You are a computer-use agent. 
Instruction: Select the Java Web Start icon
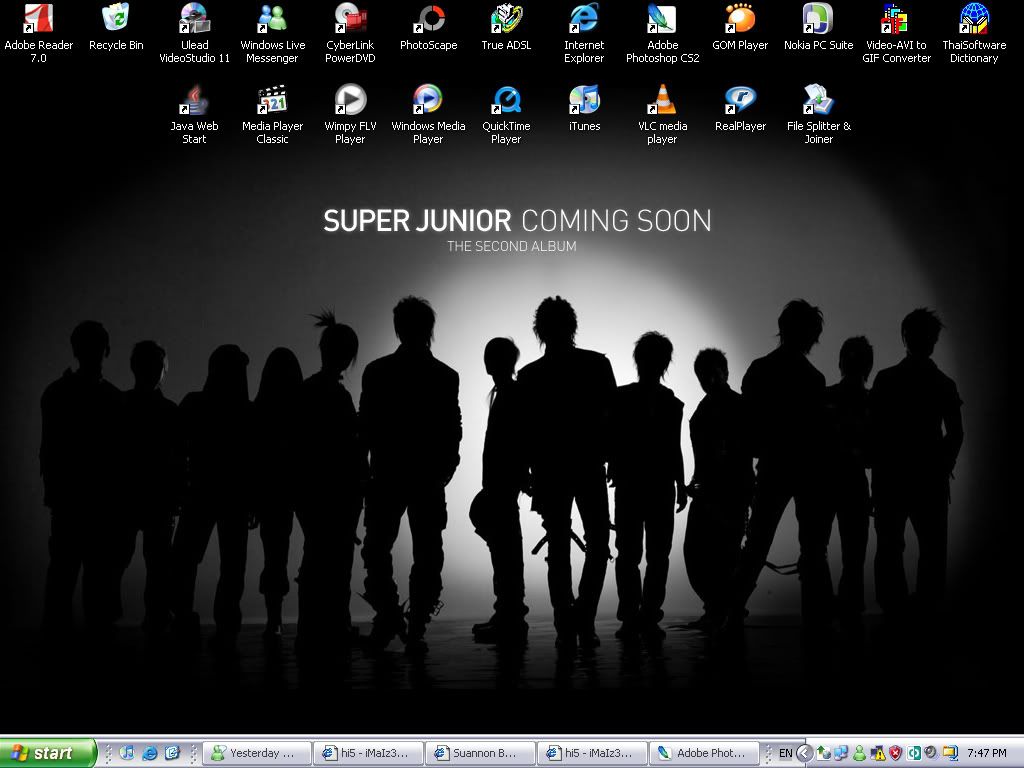tap(195, 114)
